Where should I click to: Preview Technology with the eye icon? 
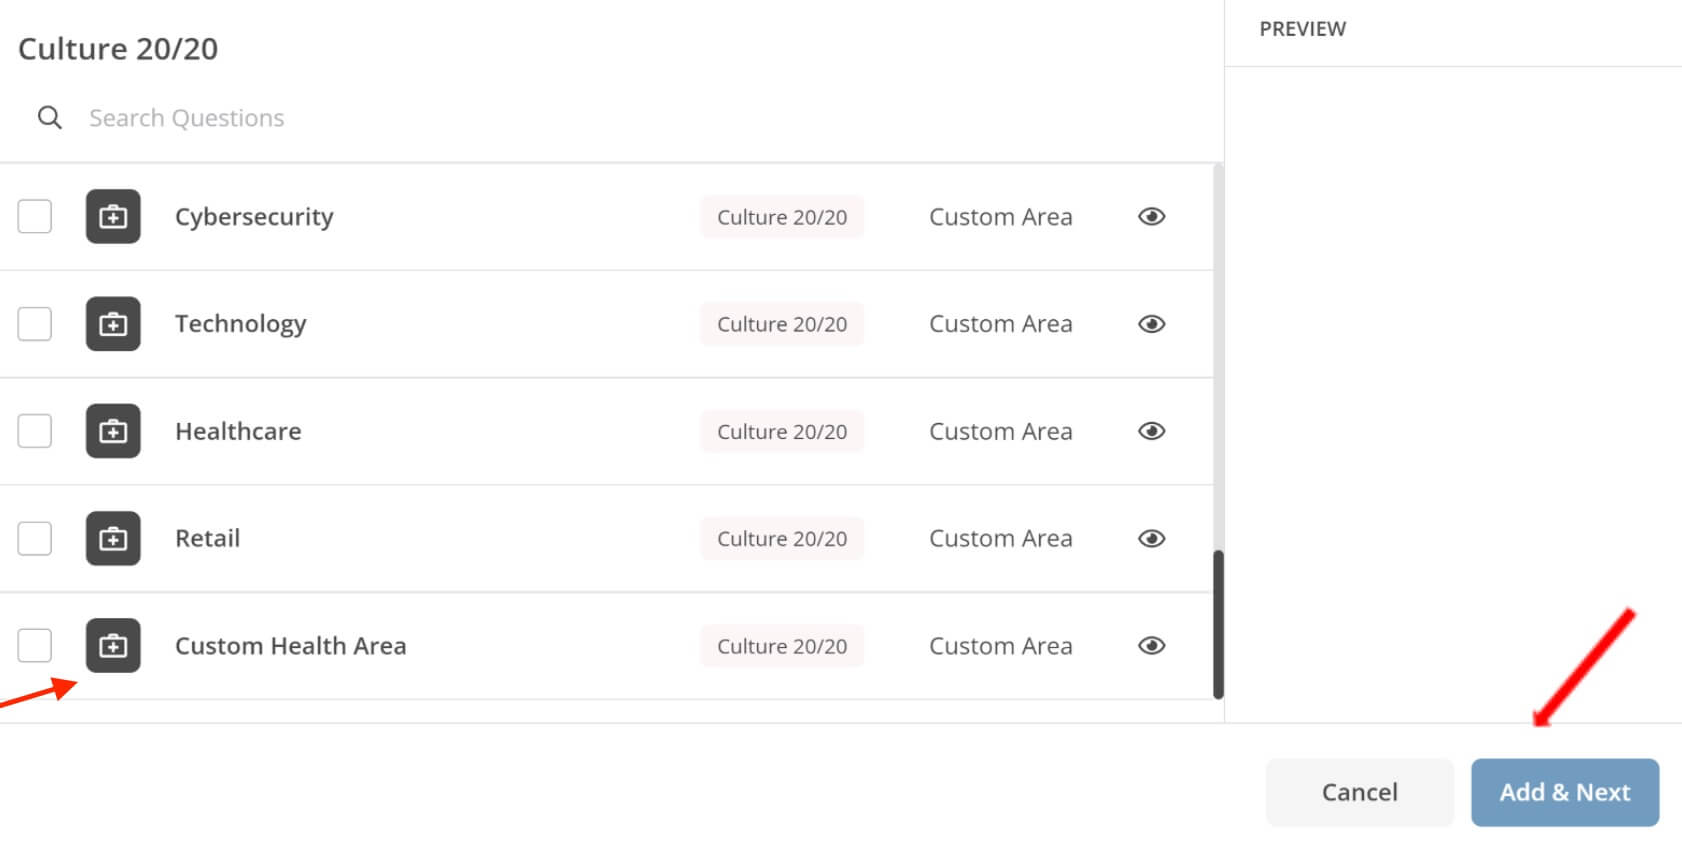(1151, 324)
